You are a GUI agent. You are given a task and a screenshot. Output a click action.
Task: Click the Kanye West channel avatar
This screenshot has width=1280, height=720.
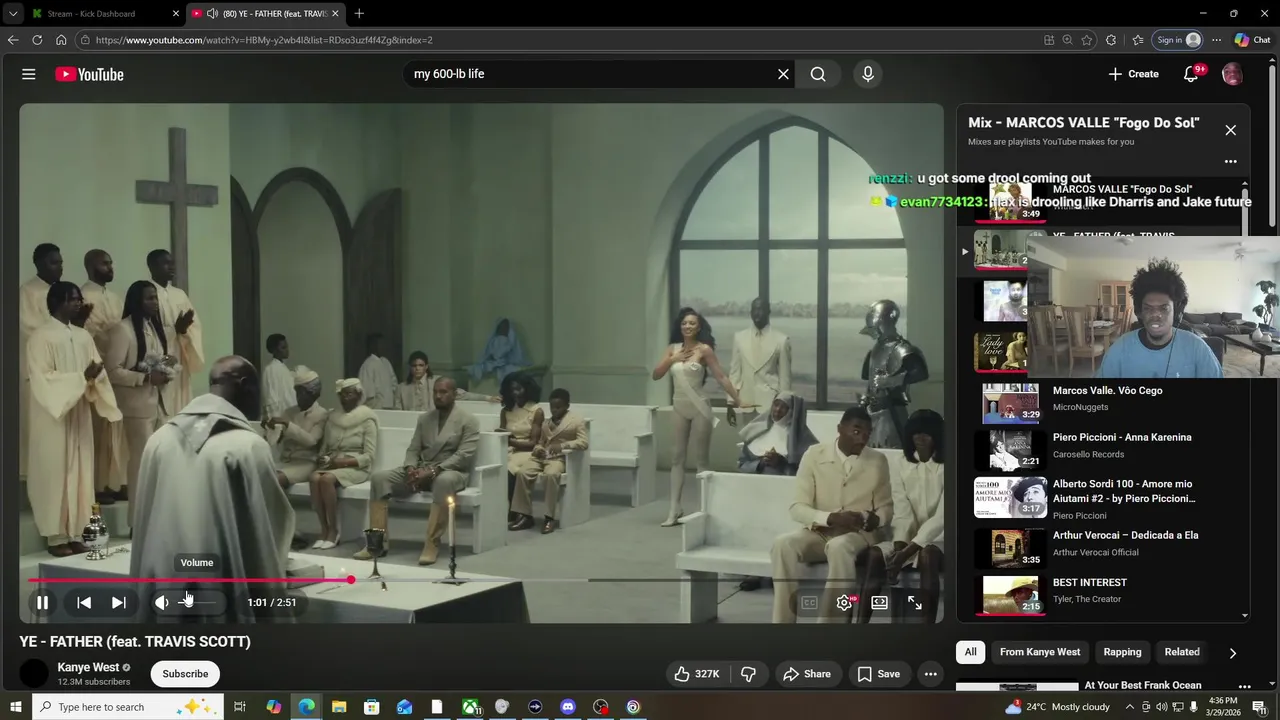[34, 673]
